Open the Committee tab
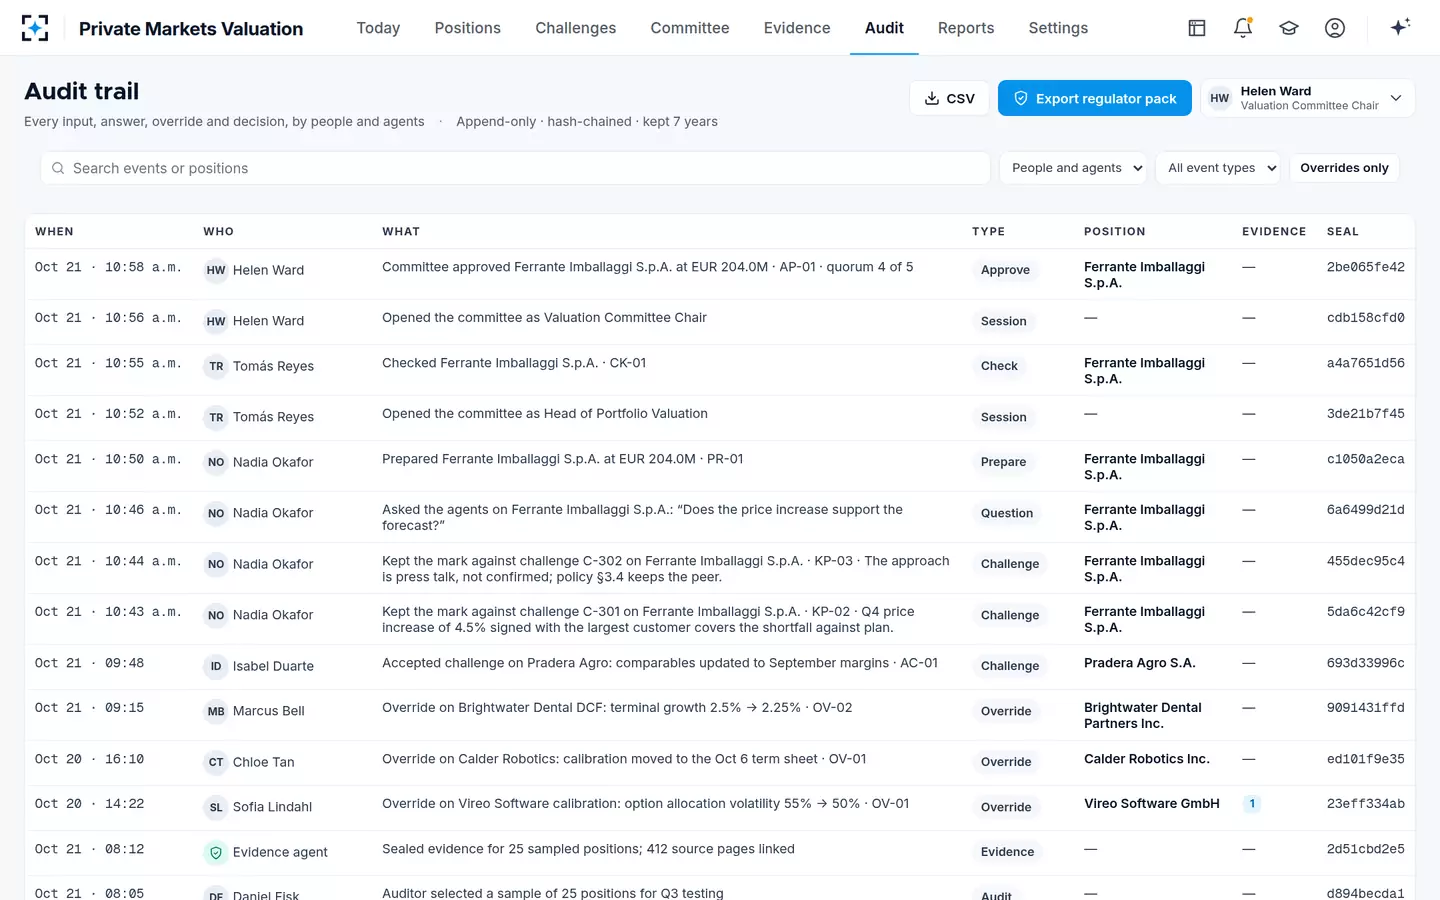The image size is (1440, 900). [690, 28]
